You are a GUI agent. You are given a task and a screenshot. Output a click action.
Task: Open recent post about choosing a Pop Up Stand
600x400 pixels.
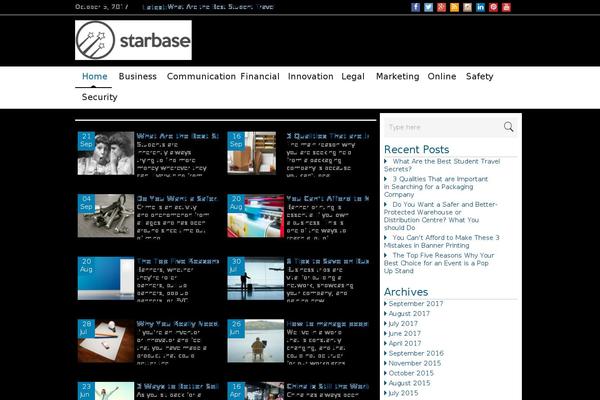click(439, 263)
